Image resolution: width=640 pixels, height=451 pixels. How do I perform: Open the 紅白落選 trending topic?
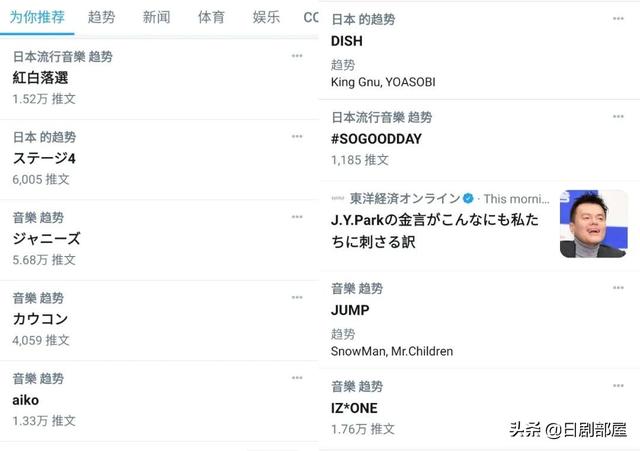click(159, 78)
